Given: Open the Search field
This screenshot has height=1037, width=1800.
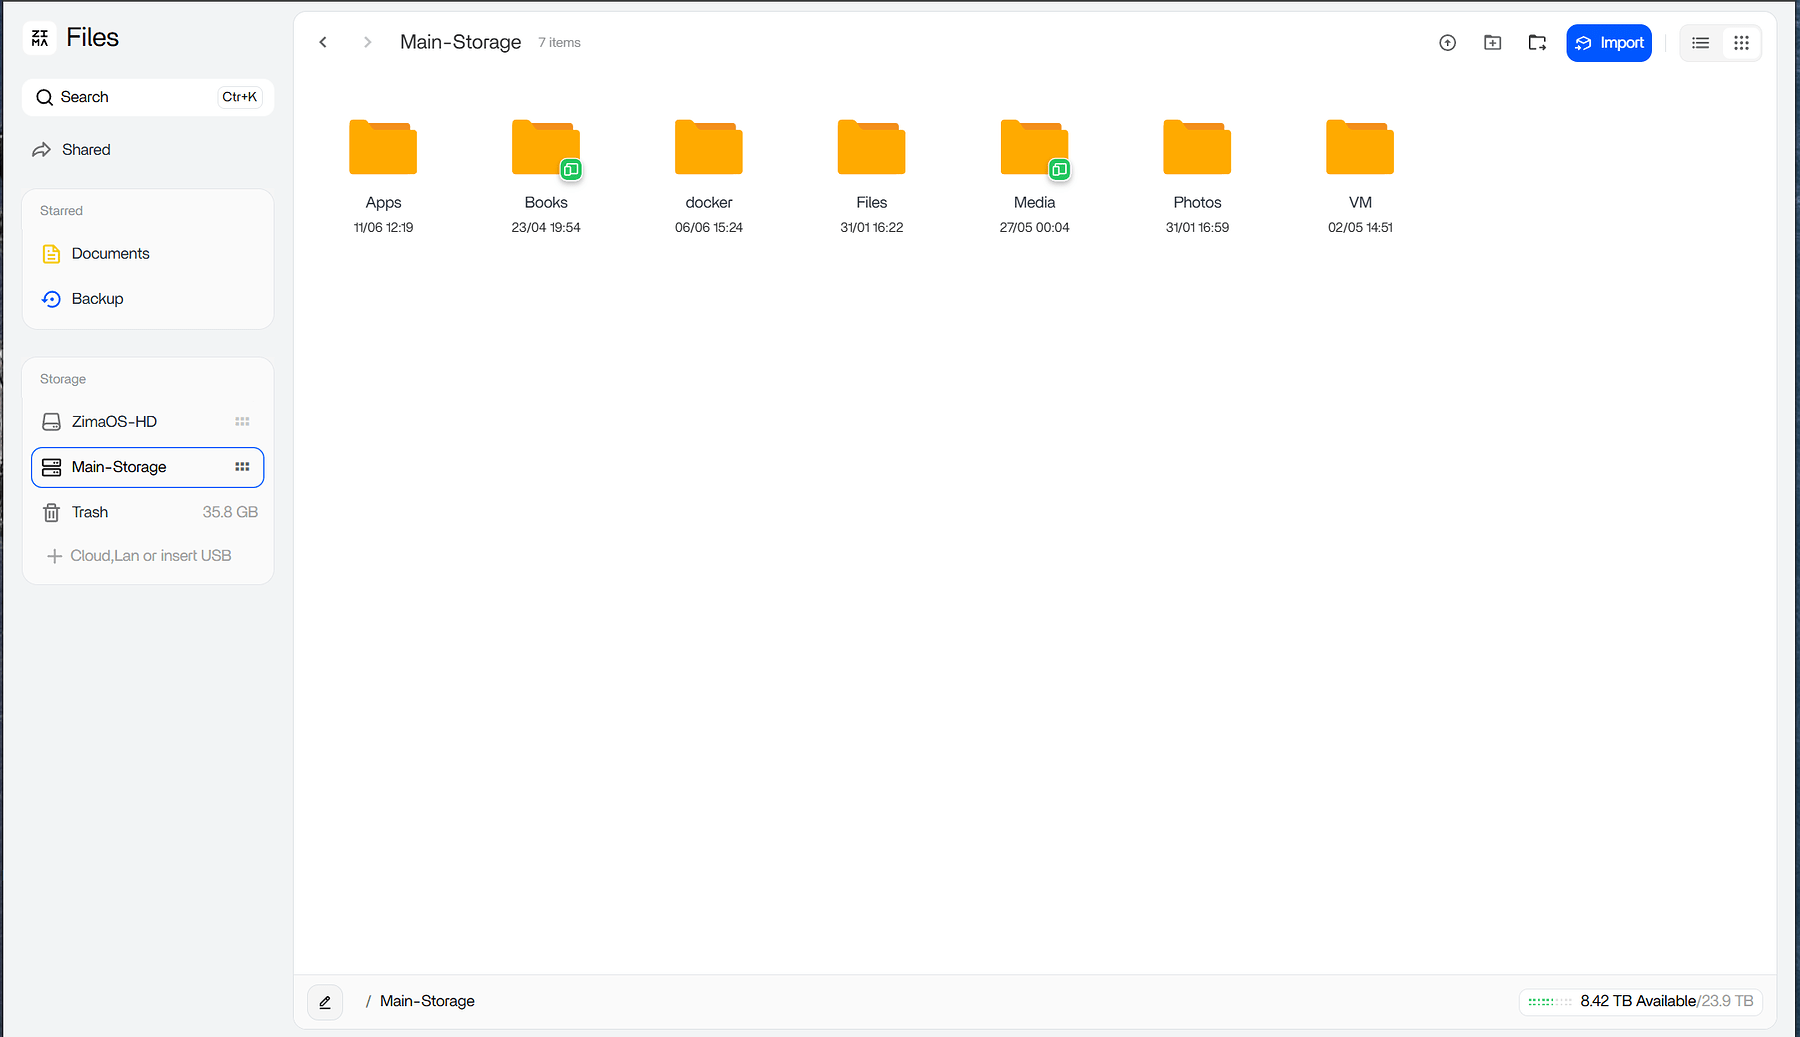Looking at the screenshot, I should [x=148, y=97].
